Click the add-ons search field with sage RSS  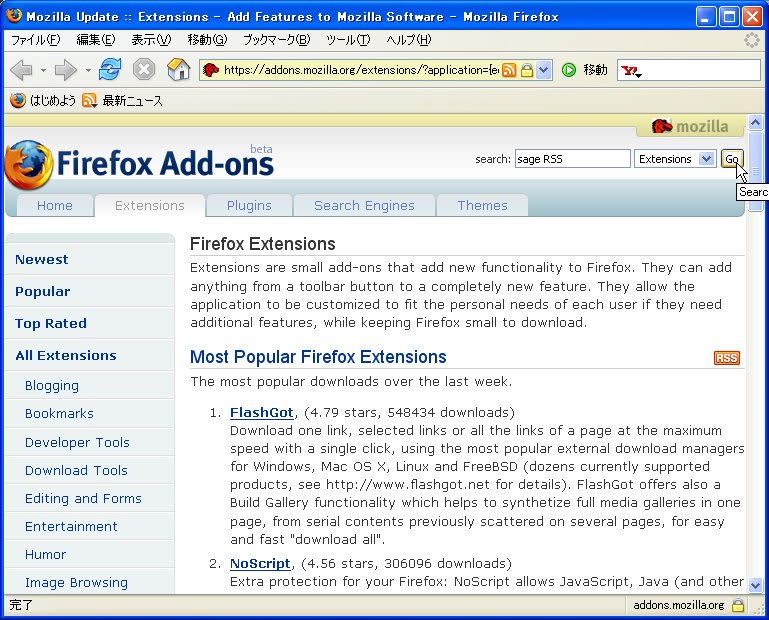tap(572, 159)
